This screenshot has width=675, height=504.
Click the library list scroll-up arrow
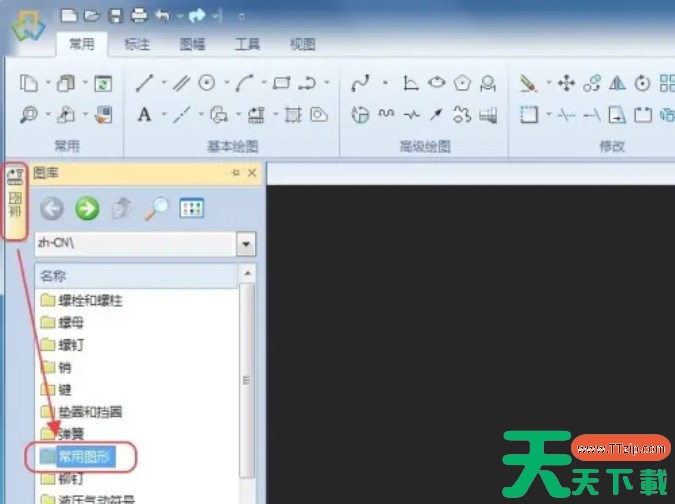[247, 273]
